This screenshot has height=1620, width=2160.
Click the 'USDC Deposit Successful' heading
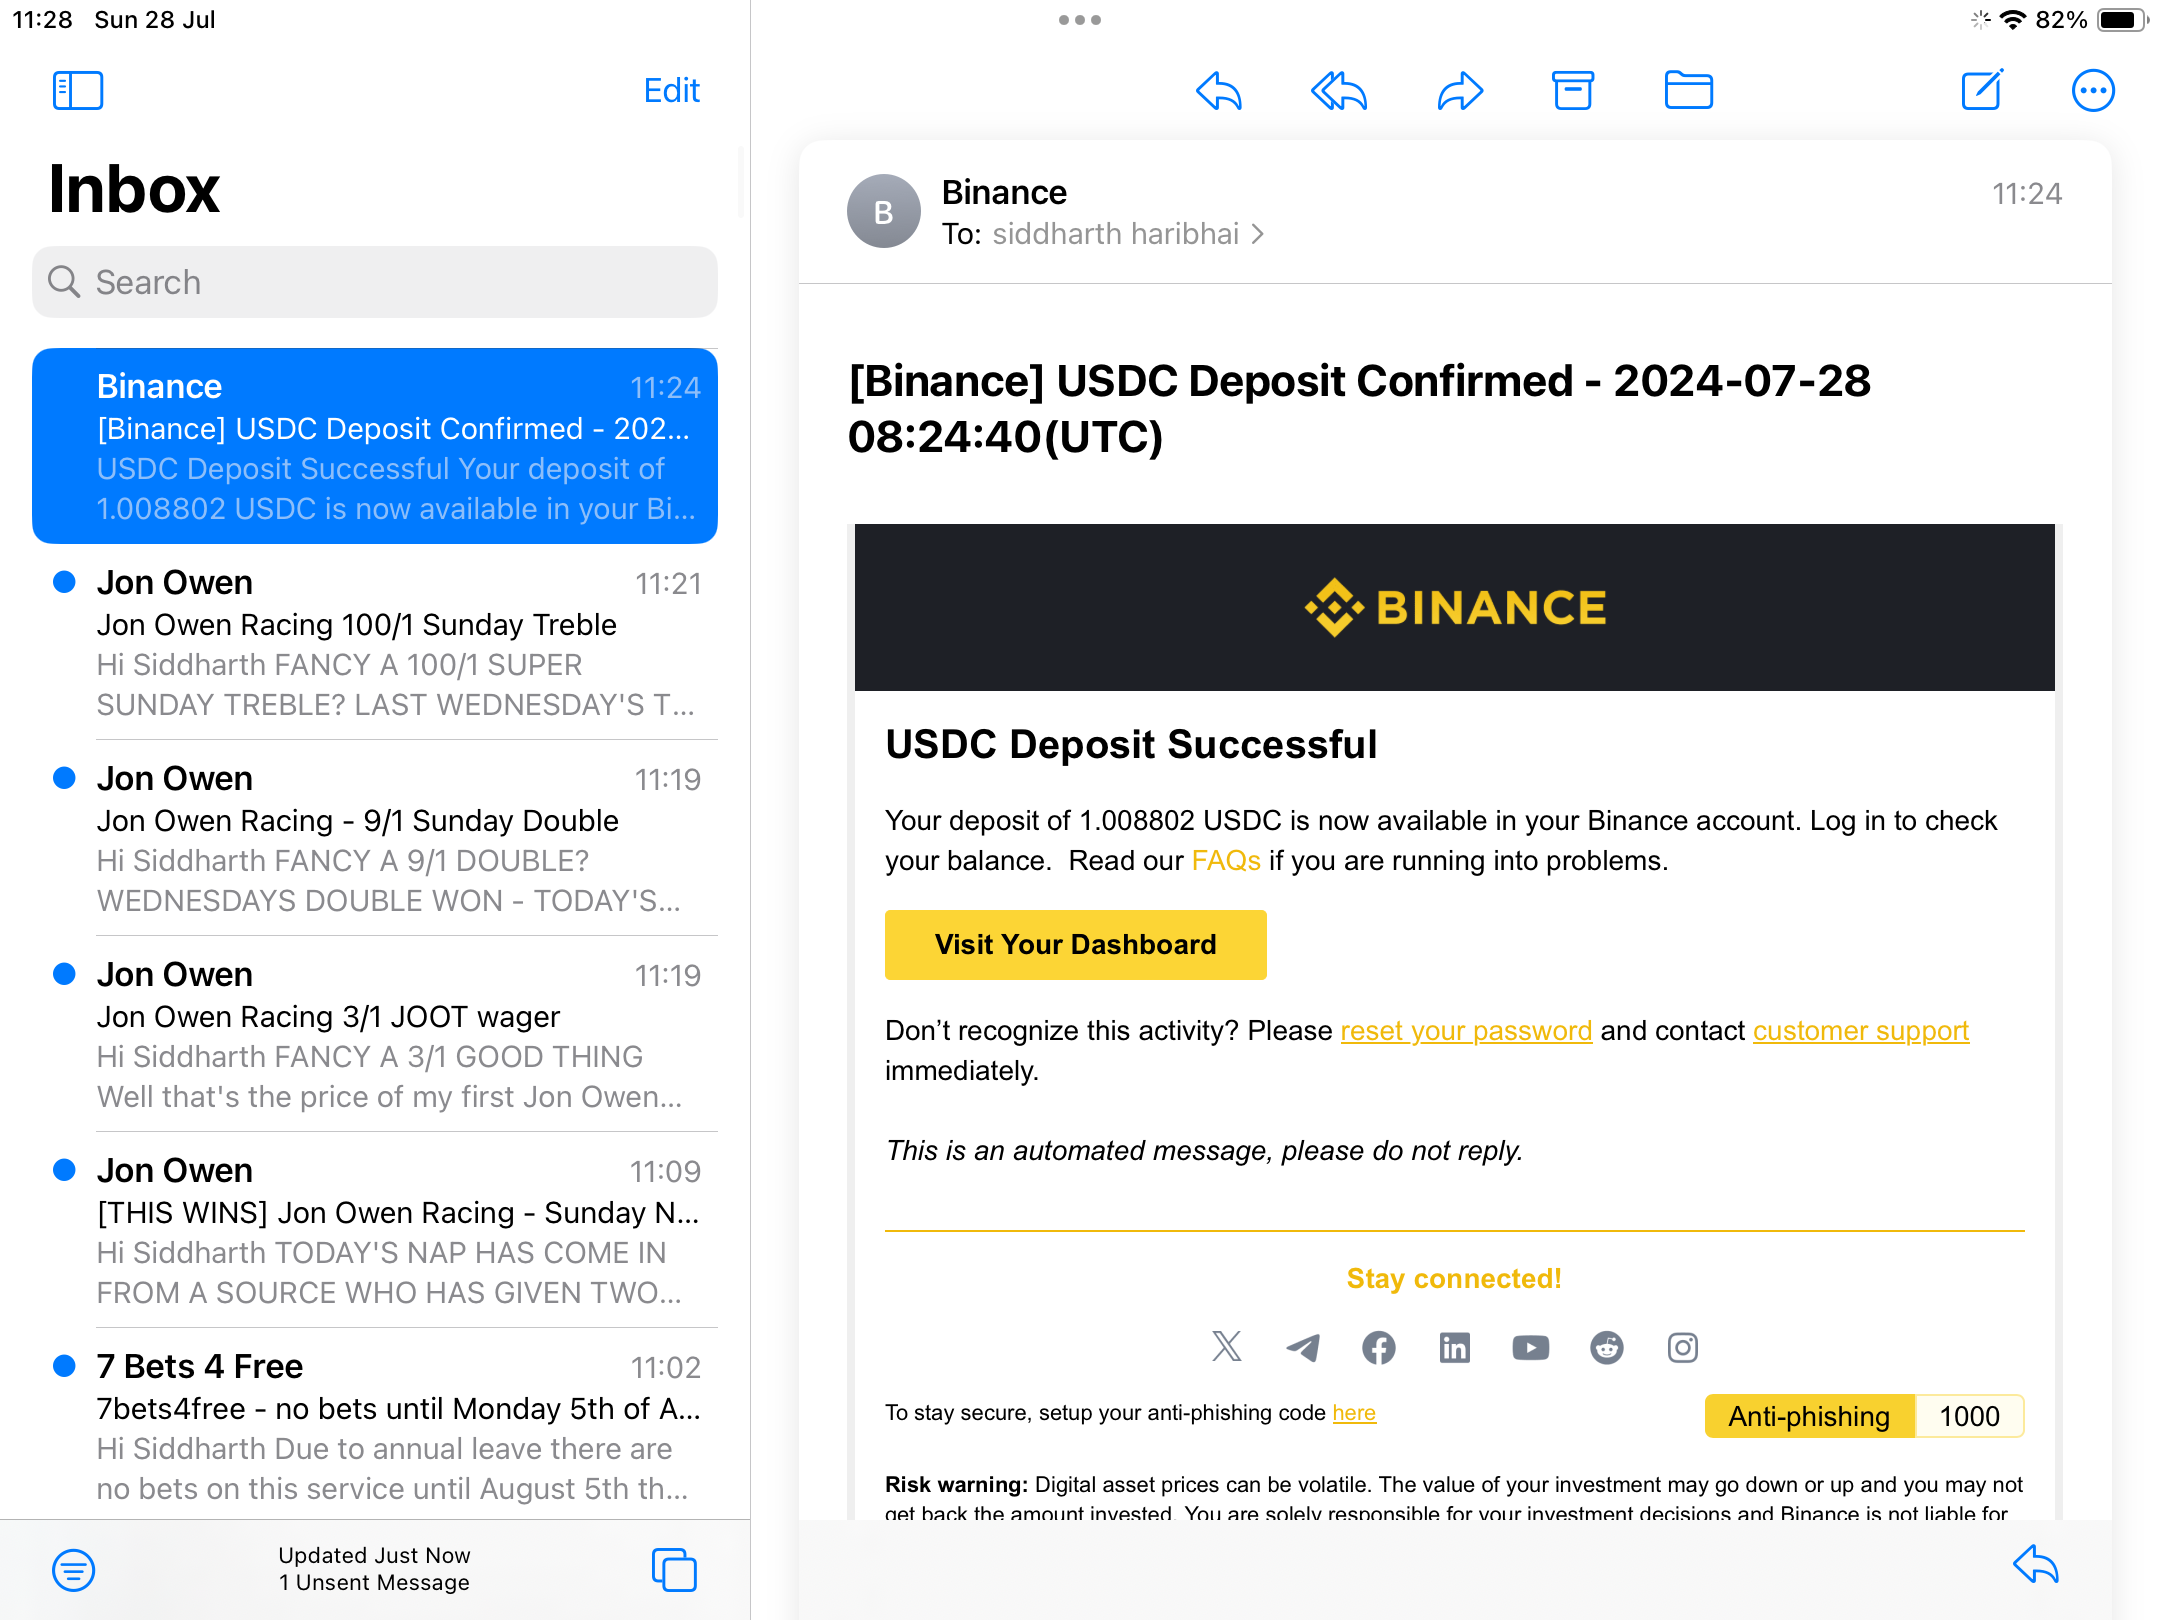(x=1131, y=745)
